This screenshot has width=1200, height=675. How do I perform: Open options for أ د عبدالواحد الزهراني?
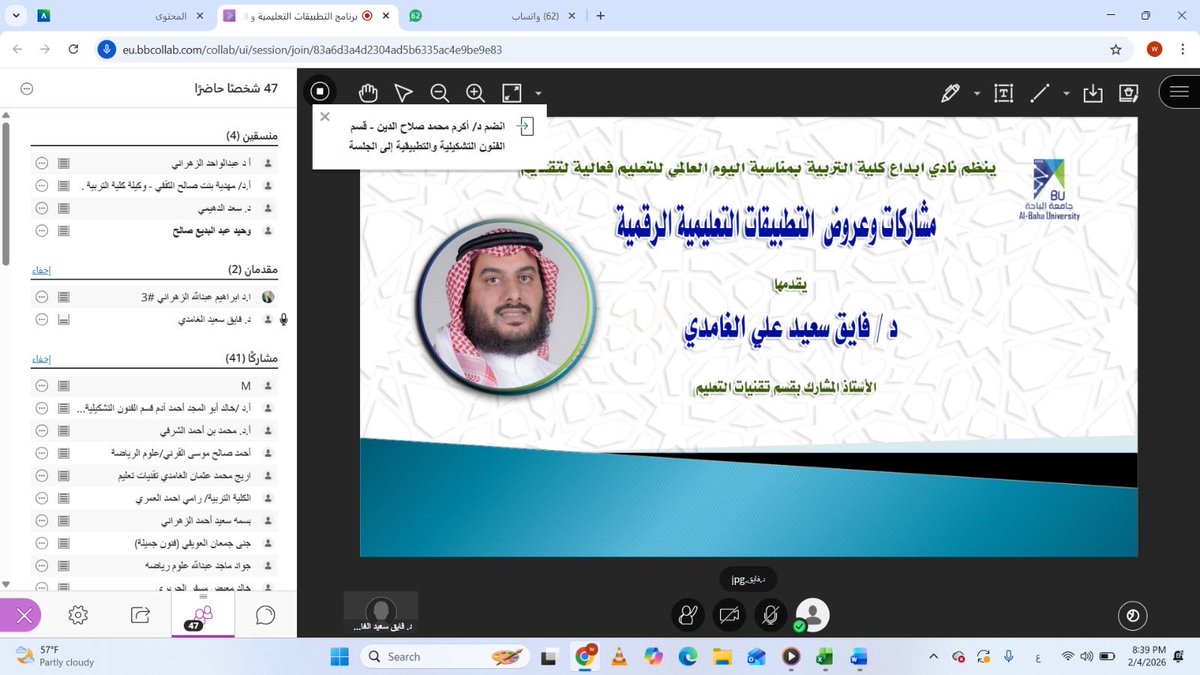click(x=41, y=163)
